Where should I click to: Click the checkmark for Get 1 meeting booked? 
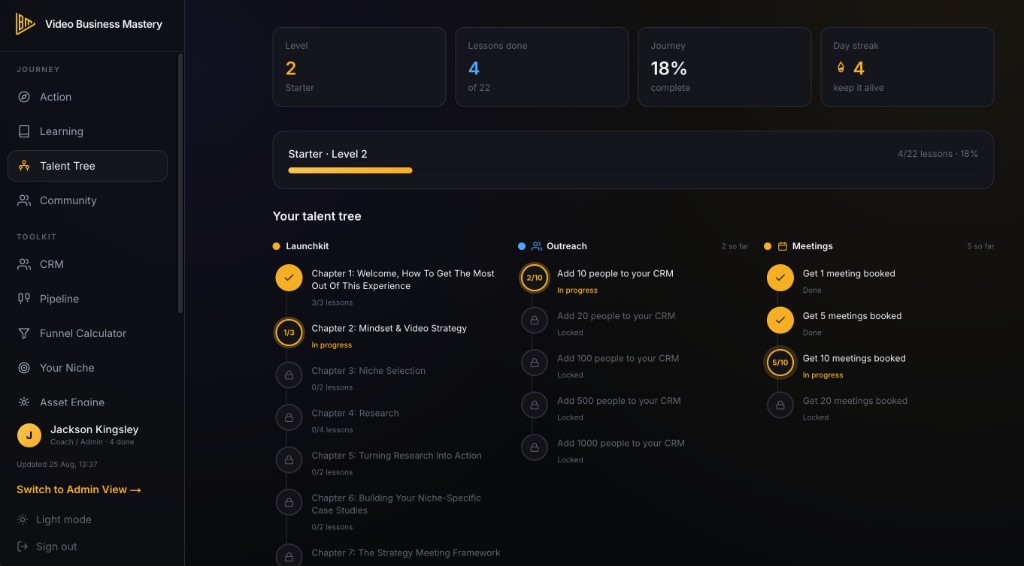pos(780,278)
